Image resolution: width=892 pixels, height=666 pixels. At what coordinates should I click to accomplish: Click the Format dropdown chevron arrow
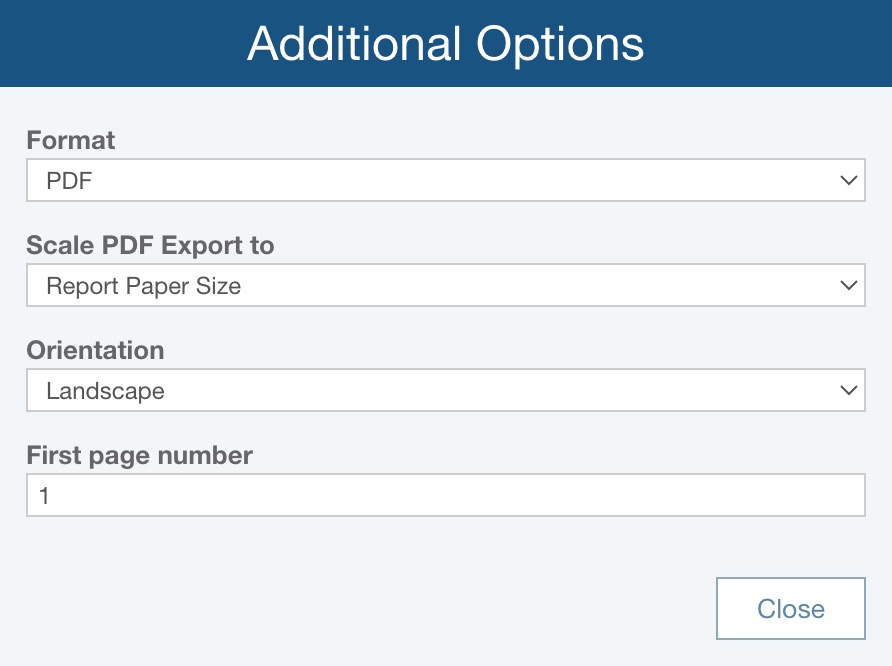tap(849, 181)
